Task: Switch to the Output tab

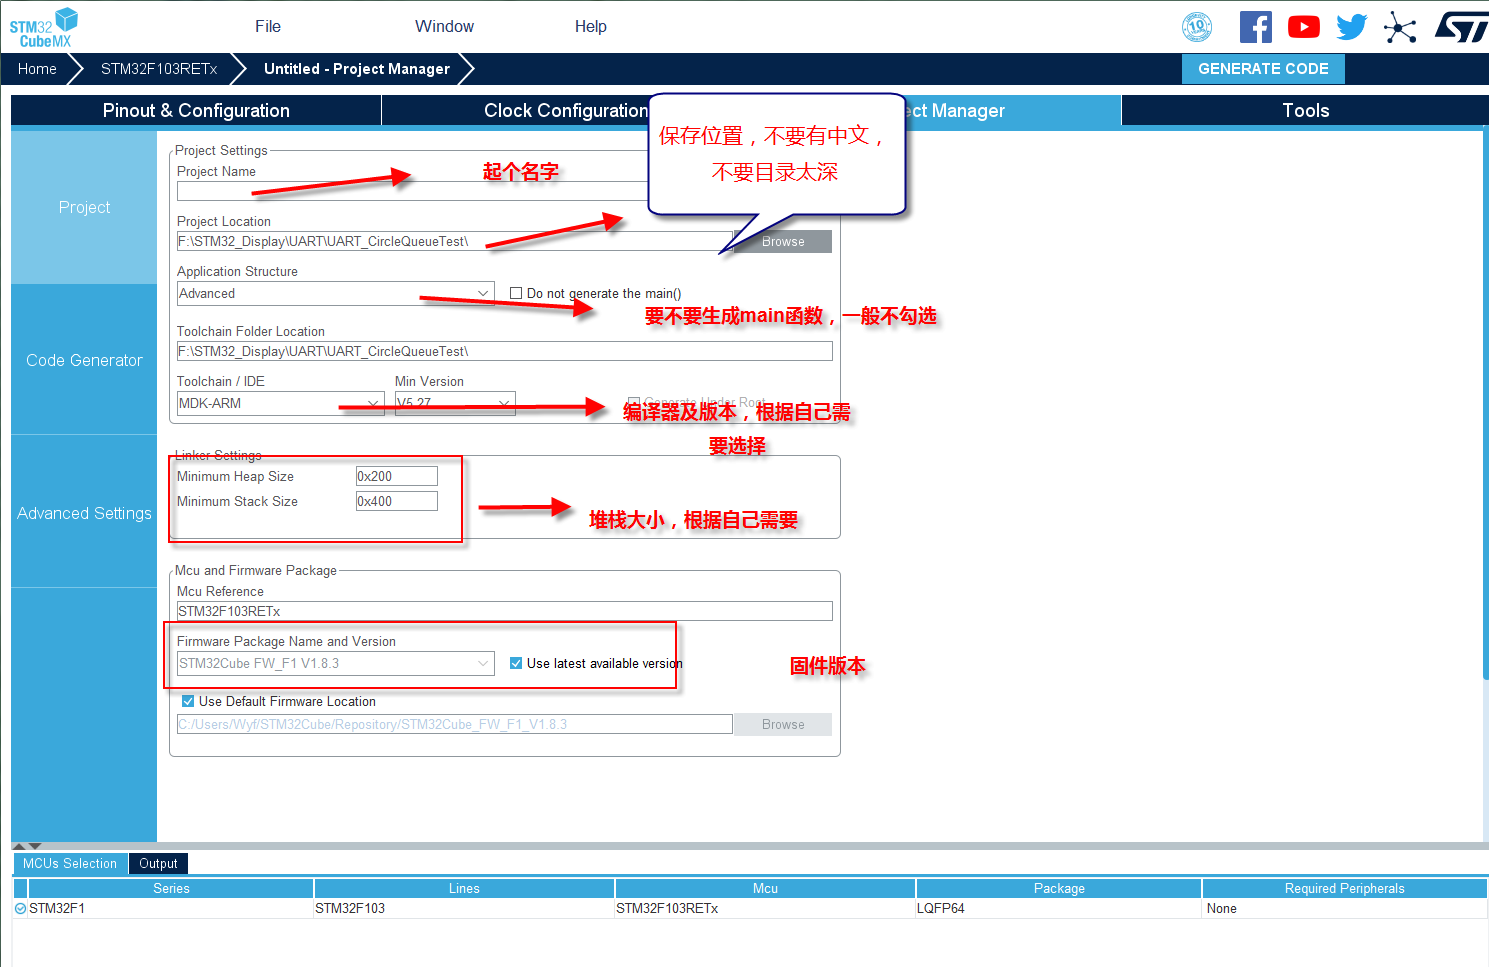Action: (158, 864)
